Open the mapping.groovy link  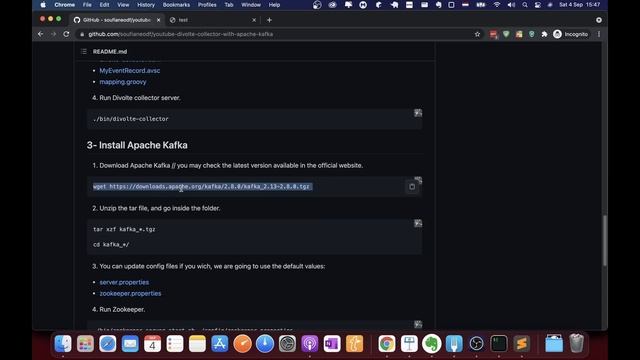pos(123,82)
